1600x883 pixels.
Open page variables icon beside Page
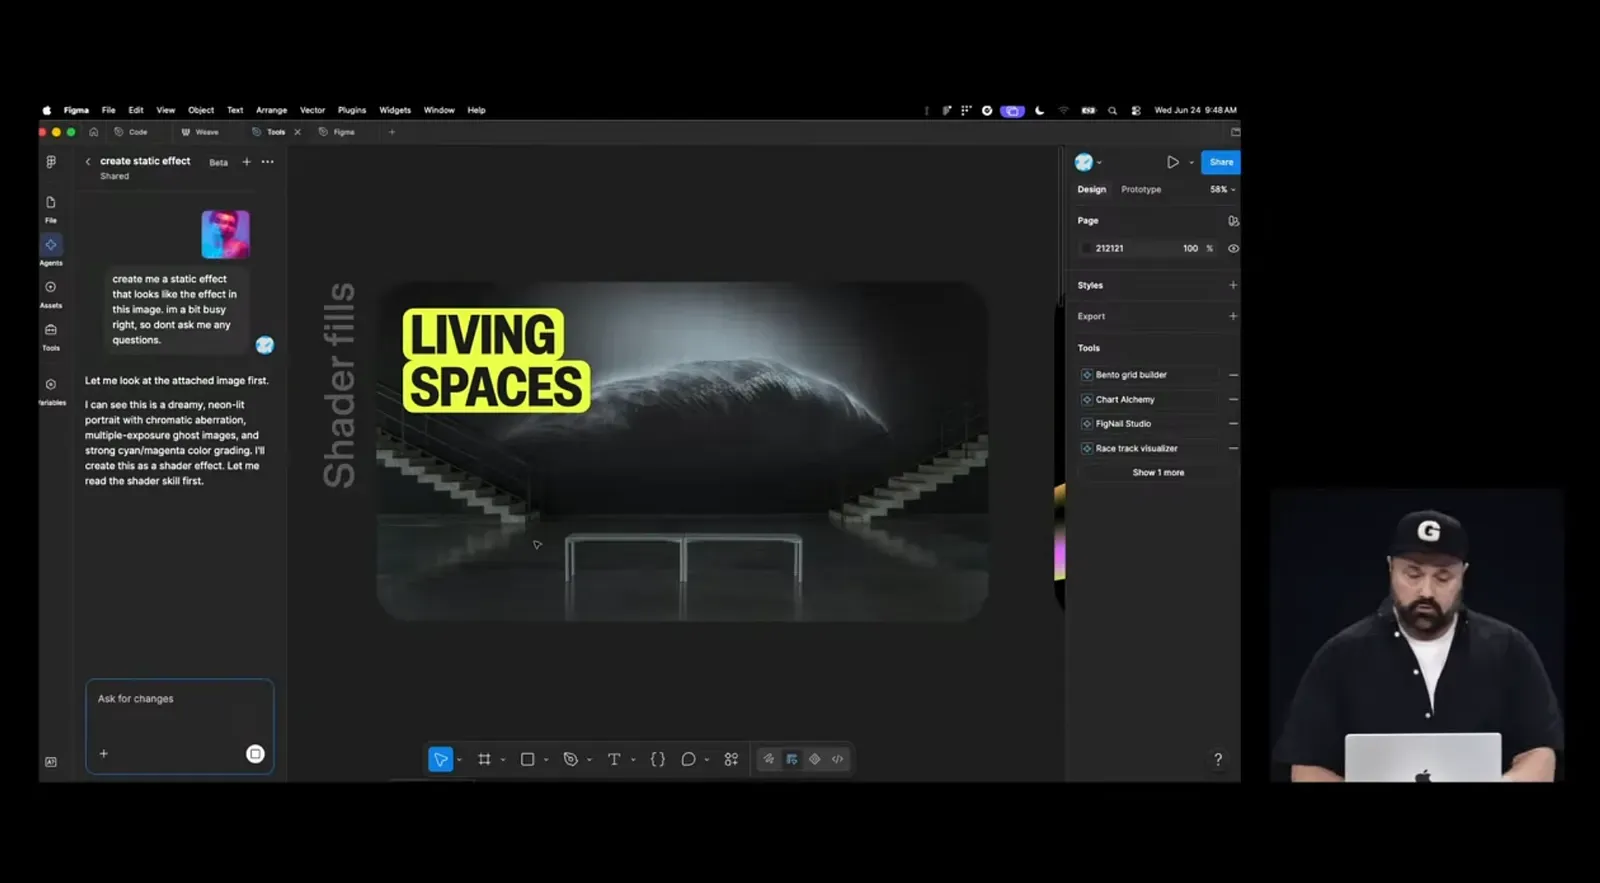pos(1233,221)
